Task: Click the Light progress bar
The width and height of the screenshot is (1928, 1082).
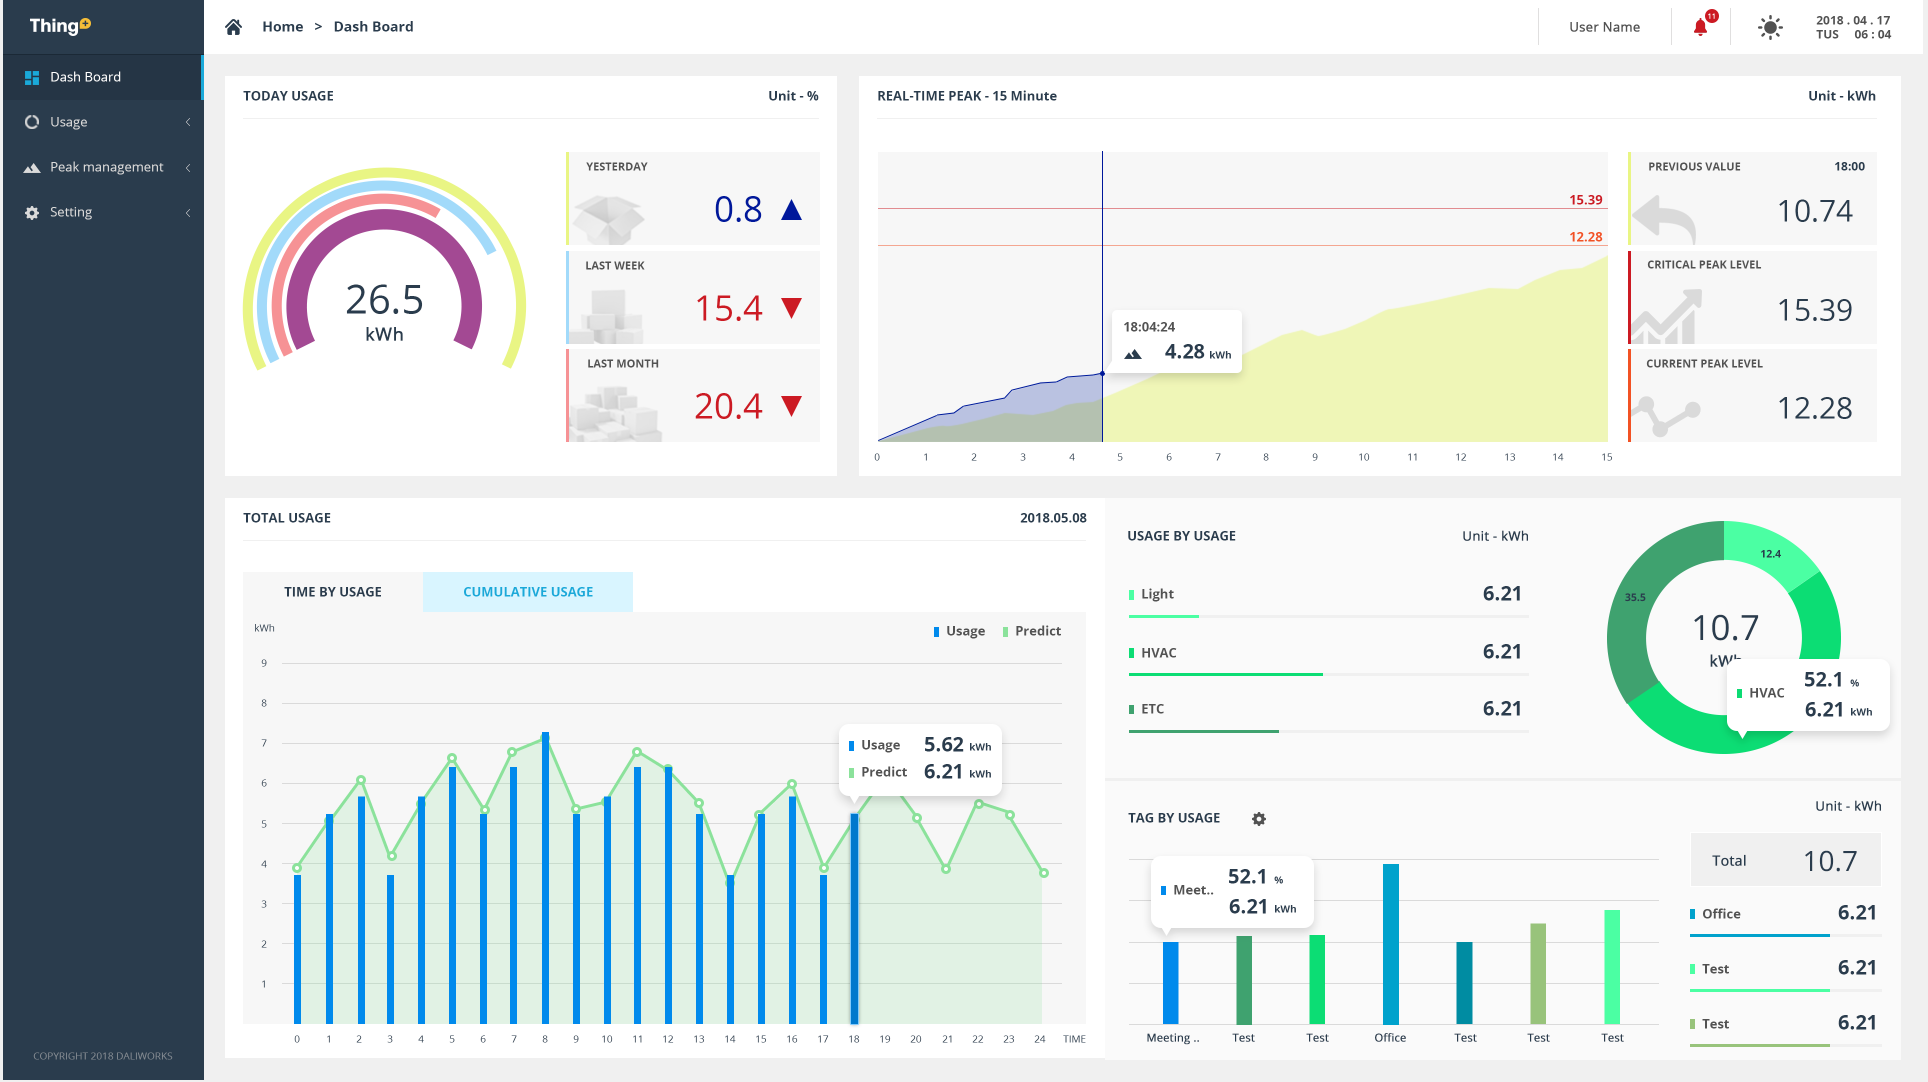Action: pos(1328,617)
